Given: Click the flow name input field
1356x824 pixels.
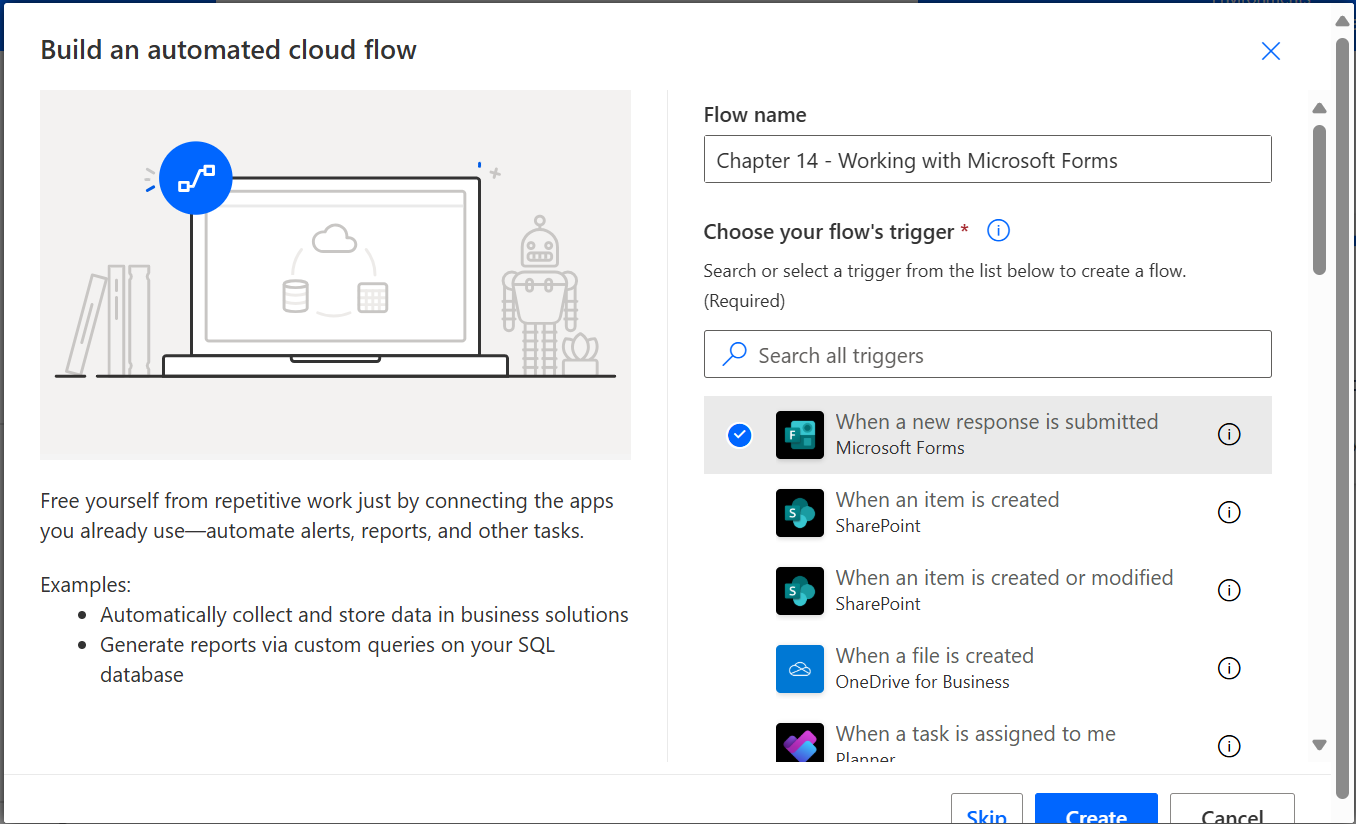Looking at the screenshot, I should click(x=987, y=158).
